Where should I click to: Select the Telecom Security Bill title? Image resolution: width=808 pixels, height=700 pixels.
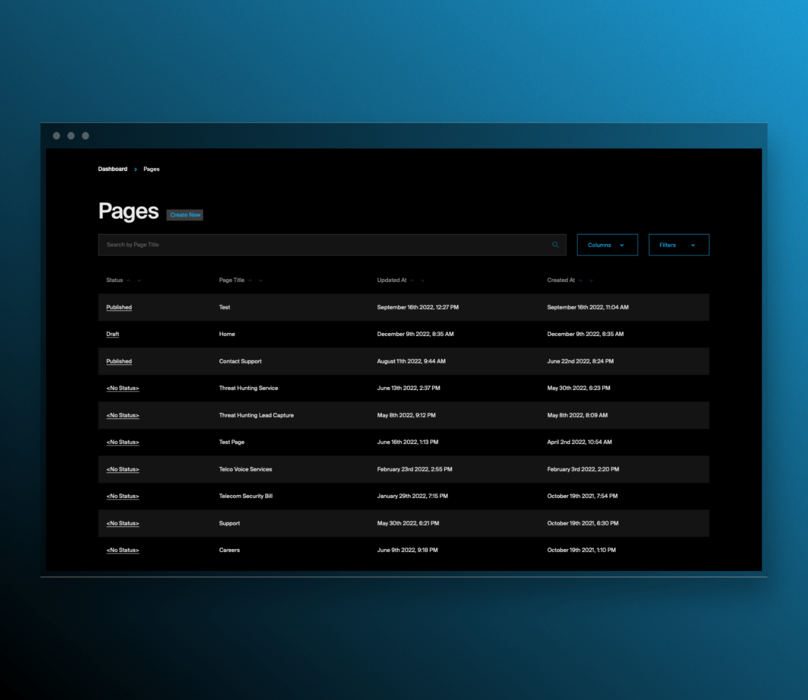(x=246, y=496)
